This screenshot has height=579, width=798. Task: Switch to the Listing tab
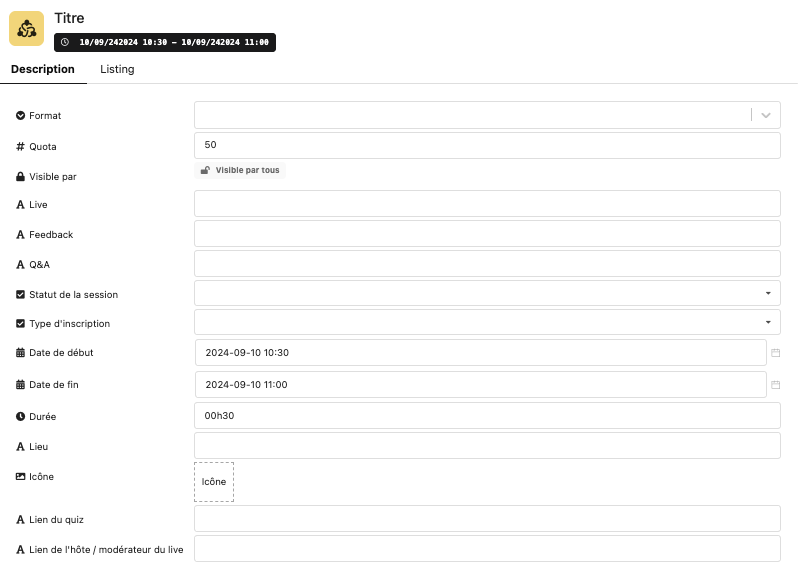(117, 70)
